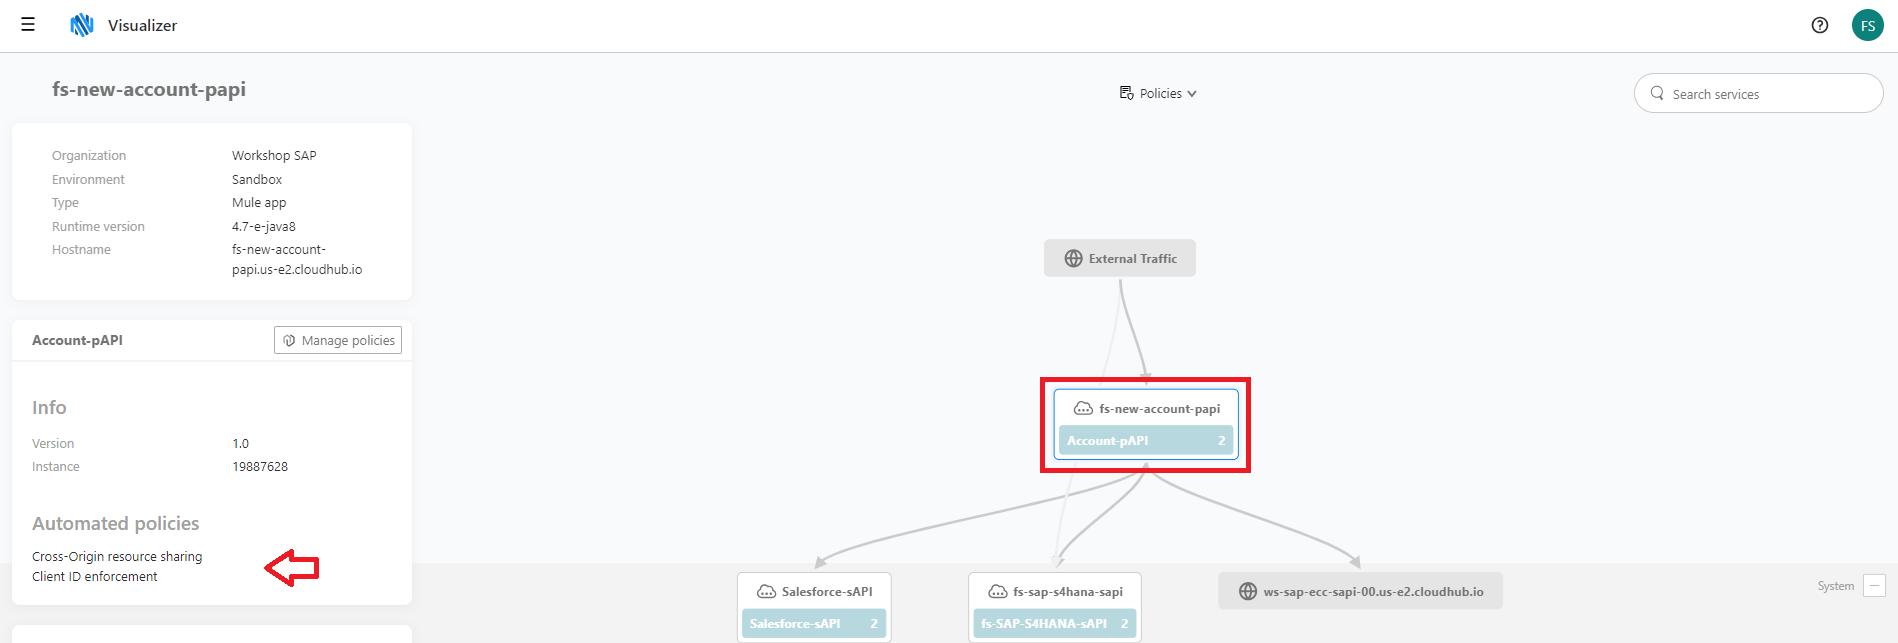Click the Visualizer app title
This screenshot has height=643, width=1898.
tap(142, 25)
